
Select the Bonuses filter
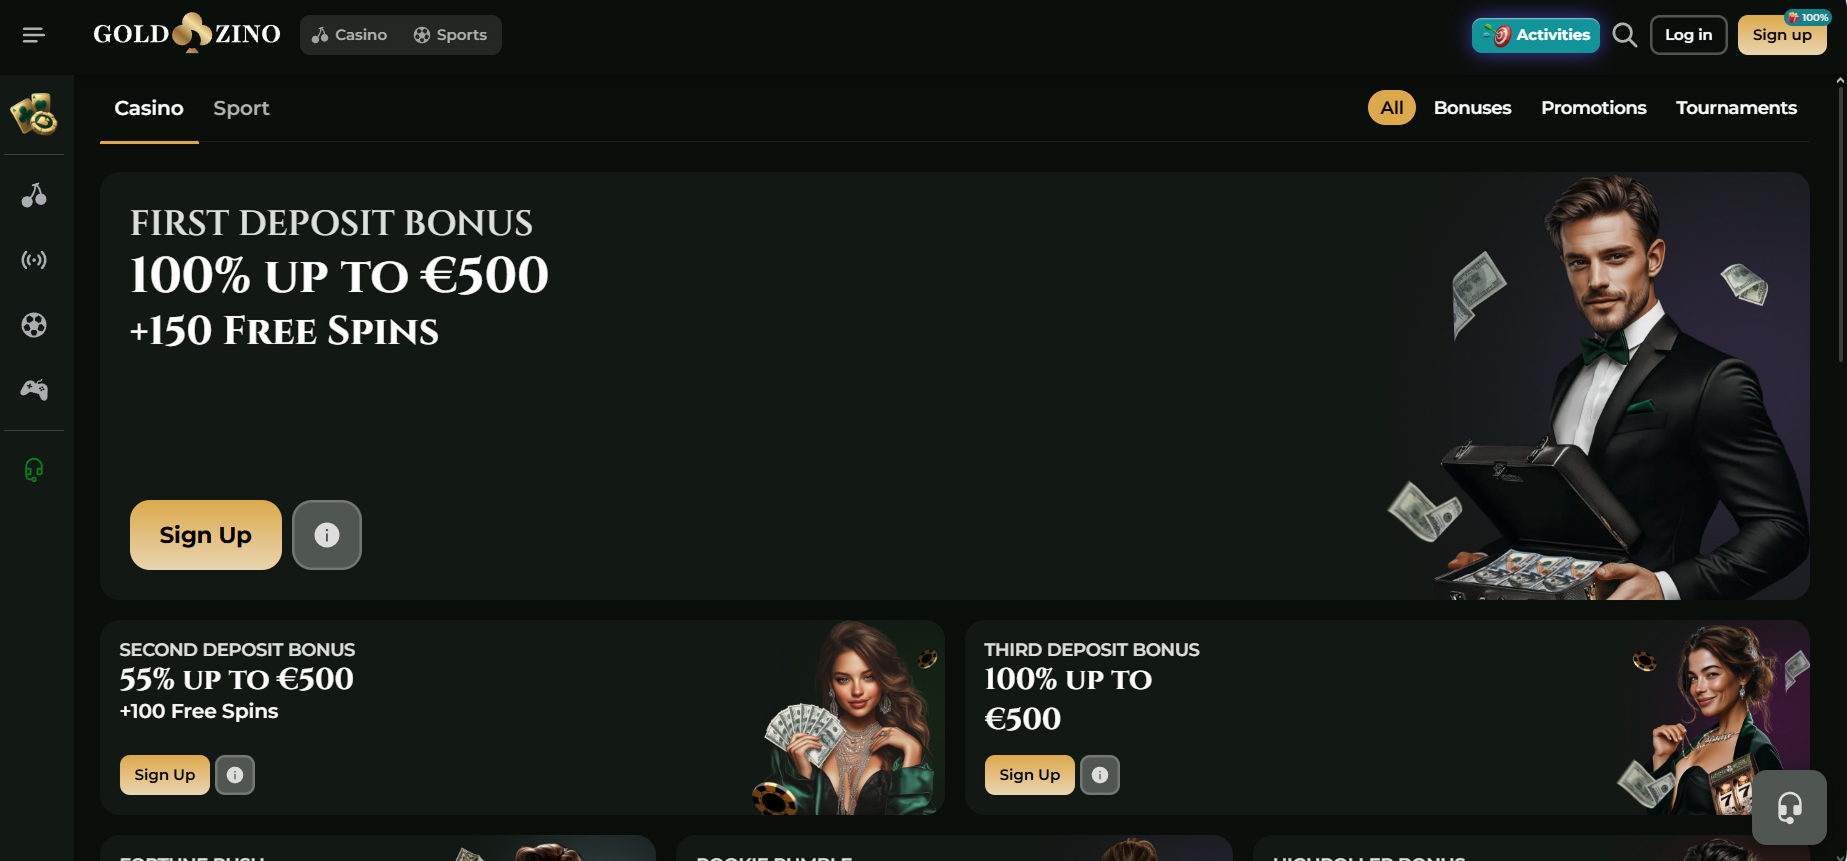click(1472, 108)
